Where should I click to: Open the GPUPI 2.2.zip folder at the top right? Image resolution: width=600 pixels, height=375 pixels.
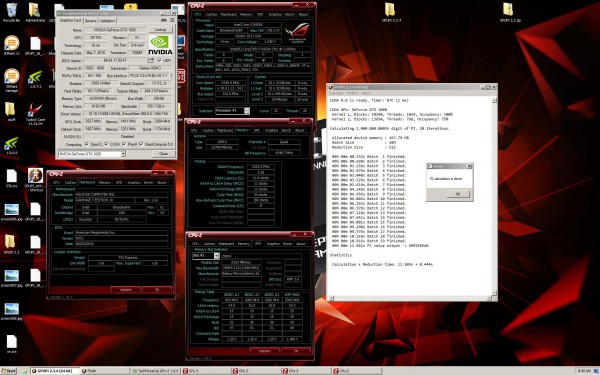point(509,12)
